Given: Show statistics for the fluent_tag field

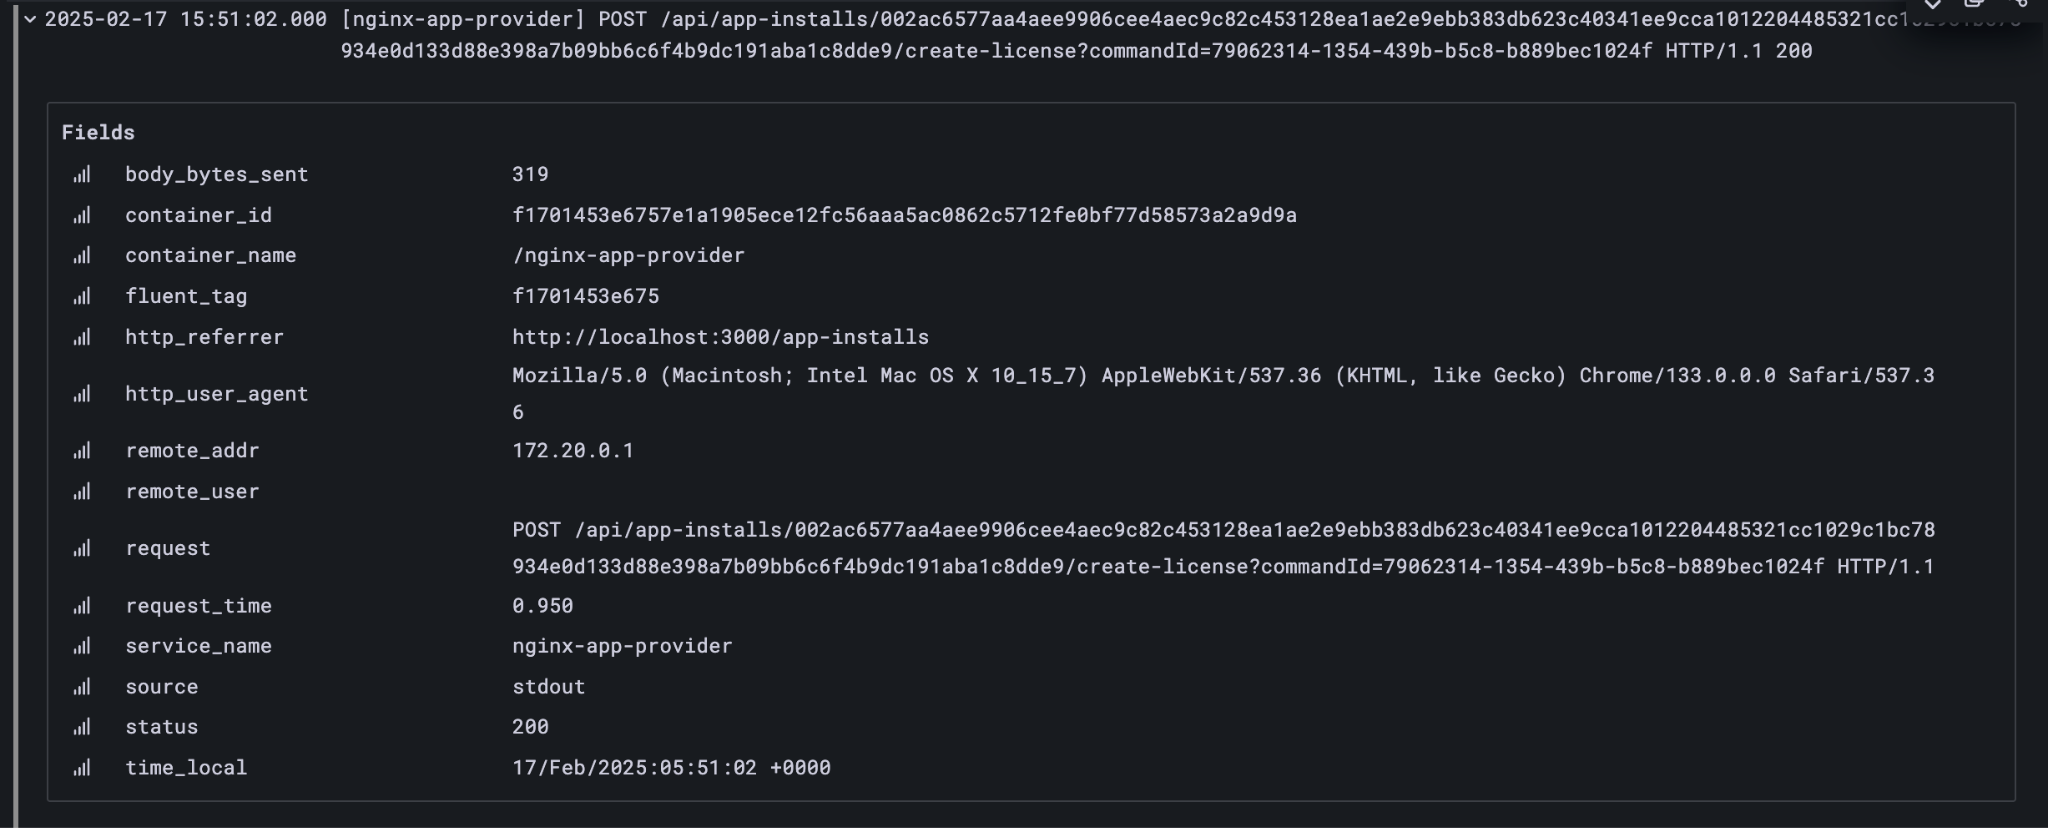Looking at the screenshot, I should pos(83,296).
